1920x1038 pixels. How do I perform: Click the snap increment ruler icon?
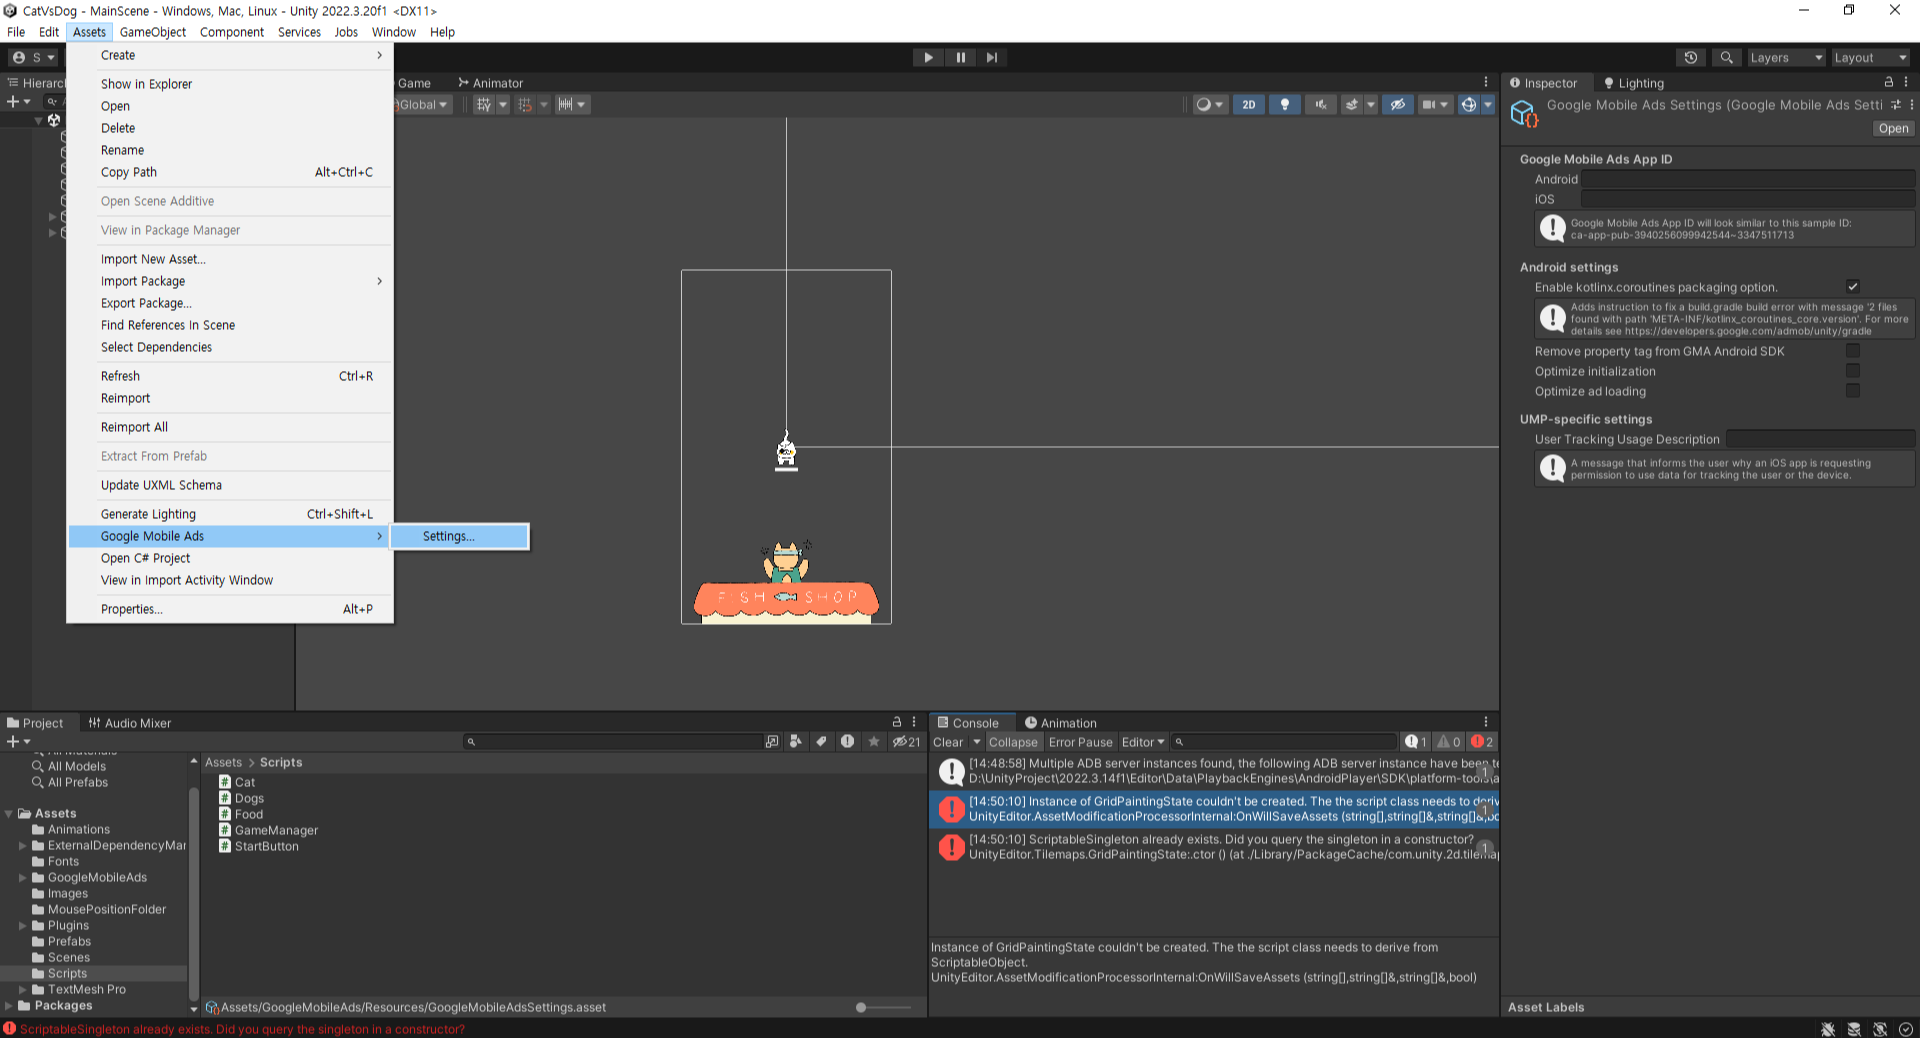click(565, 104)
